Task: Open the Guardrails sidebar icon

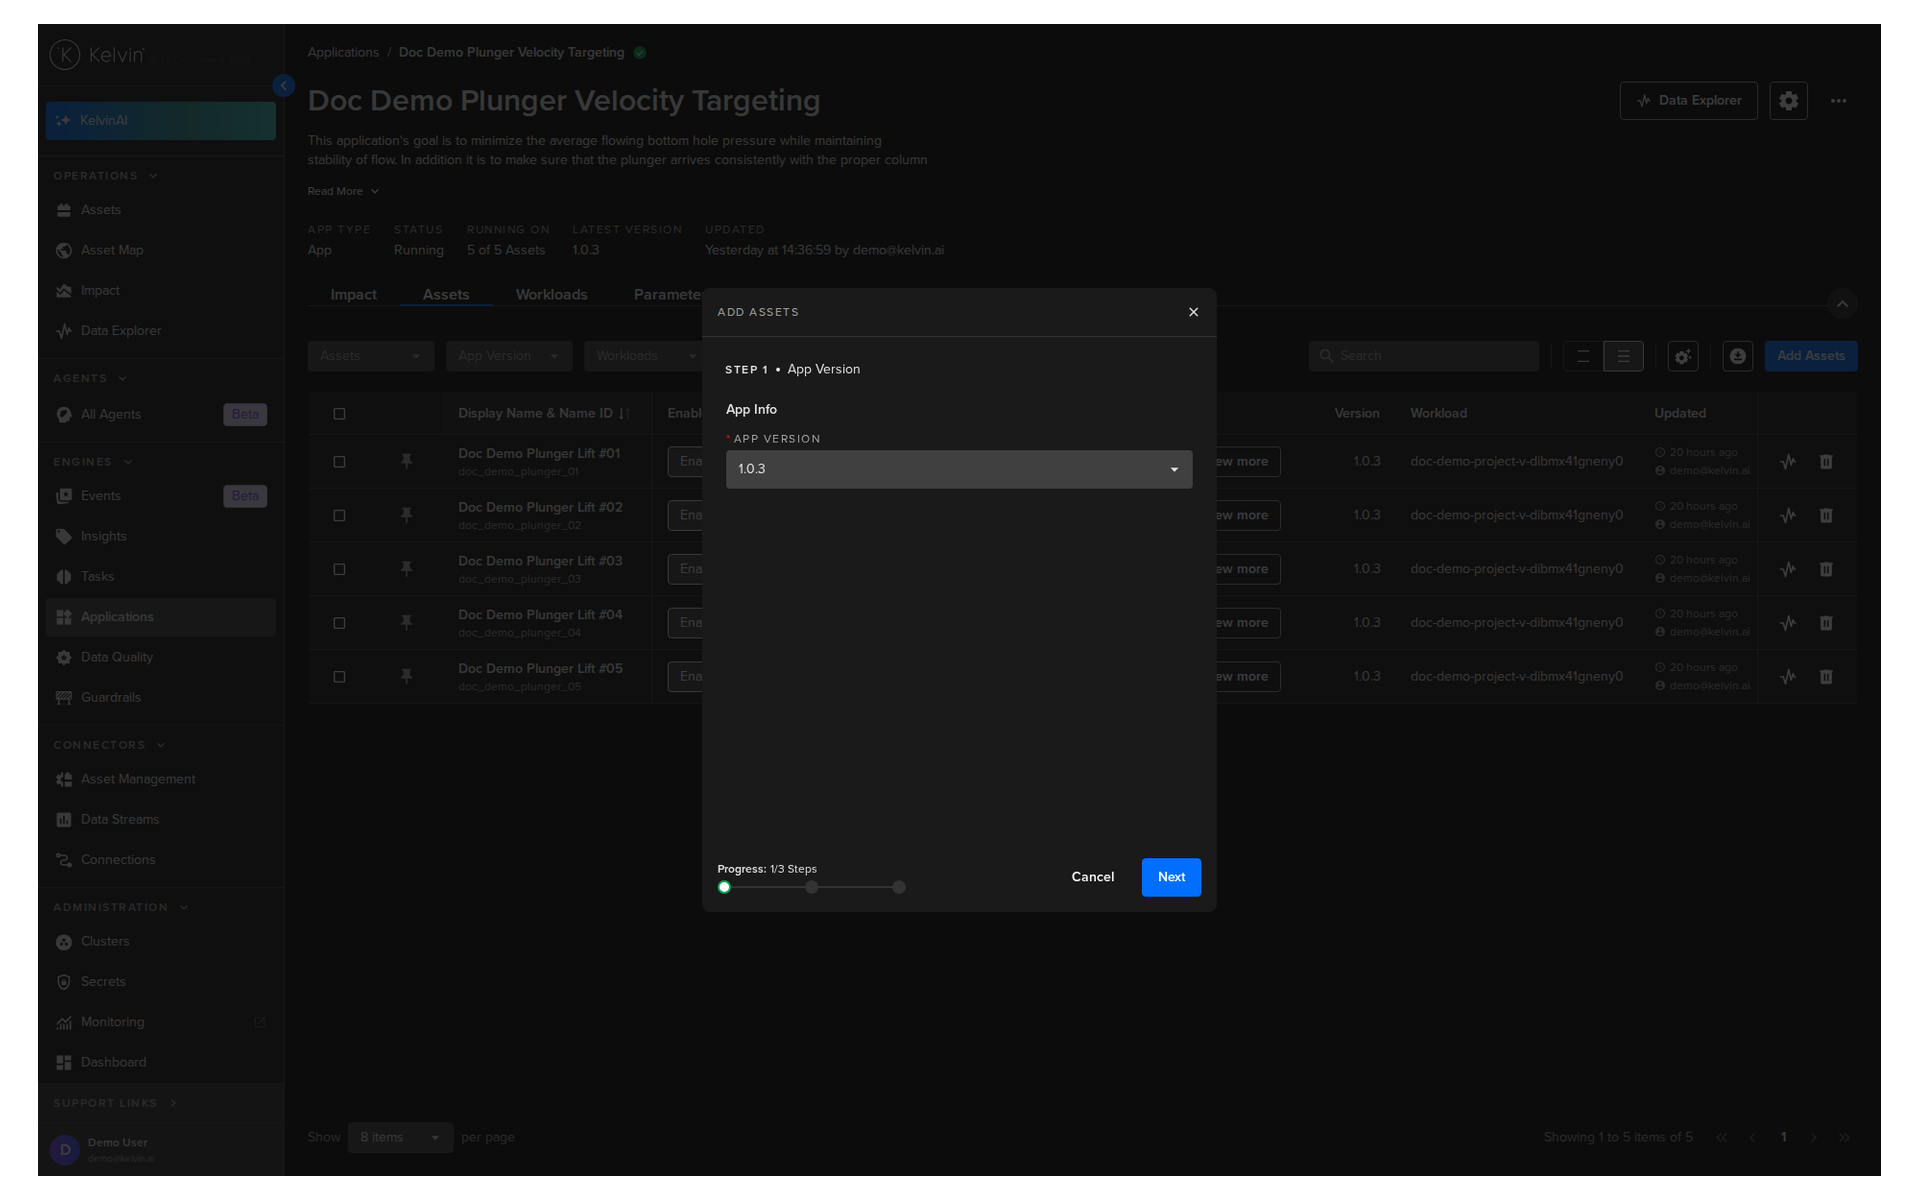Action: pos(64,697)
